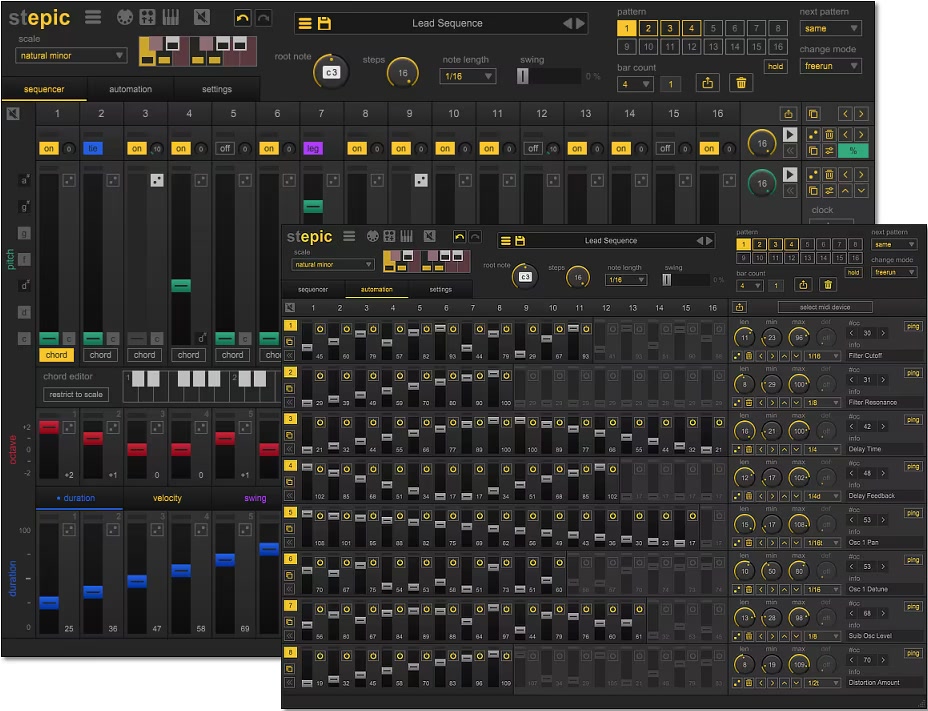Expand the note length 1/16 dropdown in sequencer window

click(469, 76)
